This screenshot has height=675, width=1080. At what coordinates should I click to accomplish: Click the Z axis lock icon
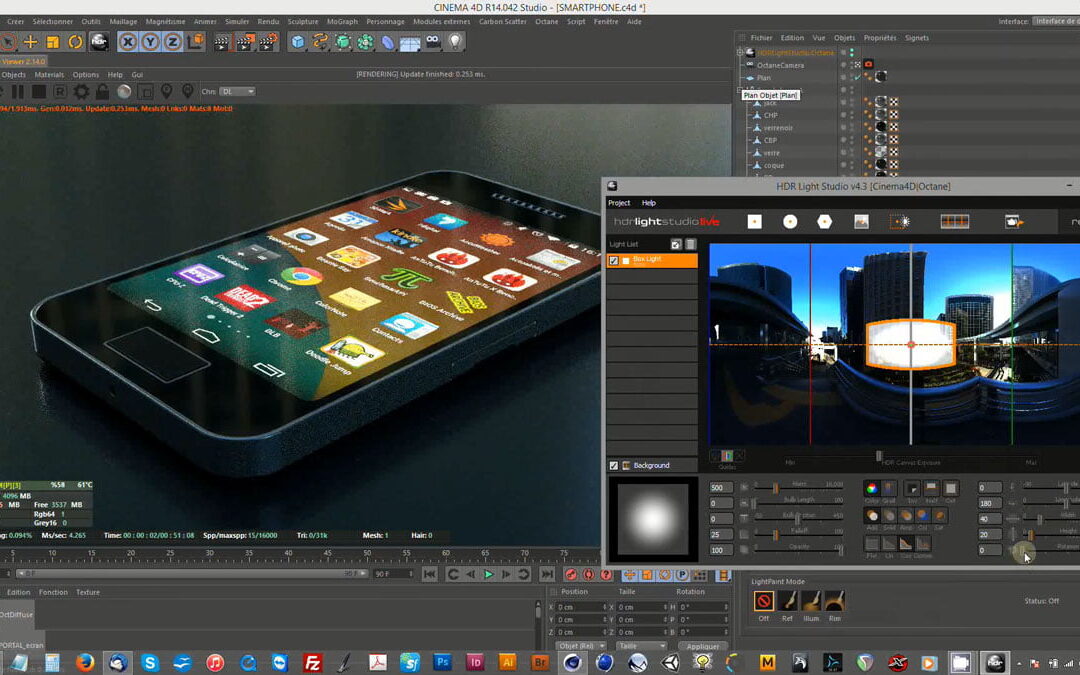(173, 41)
